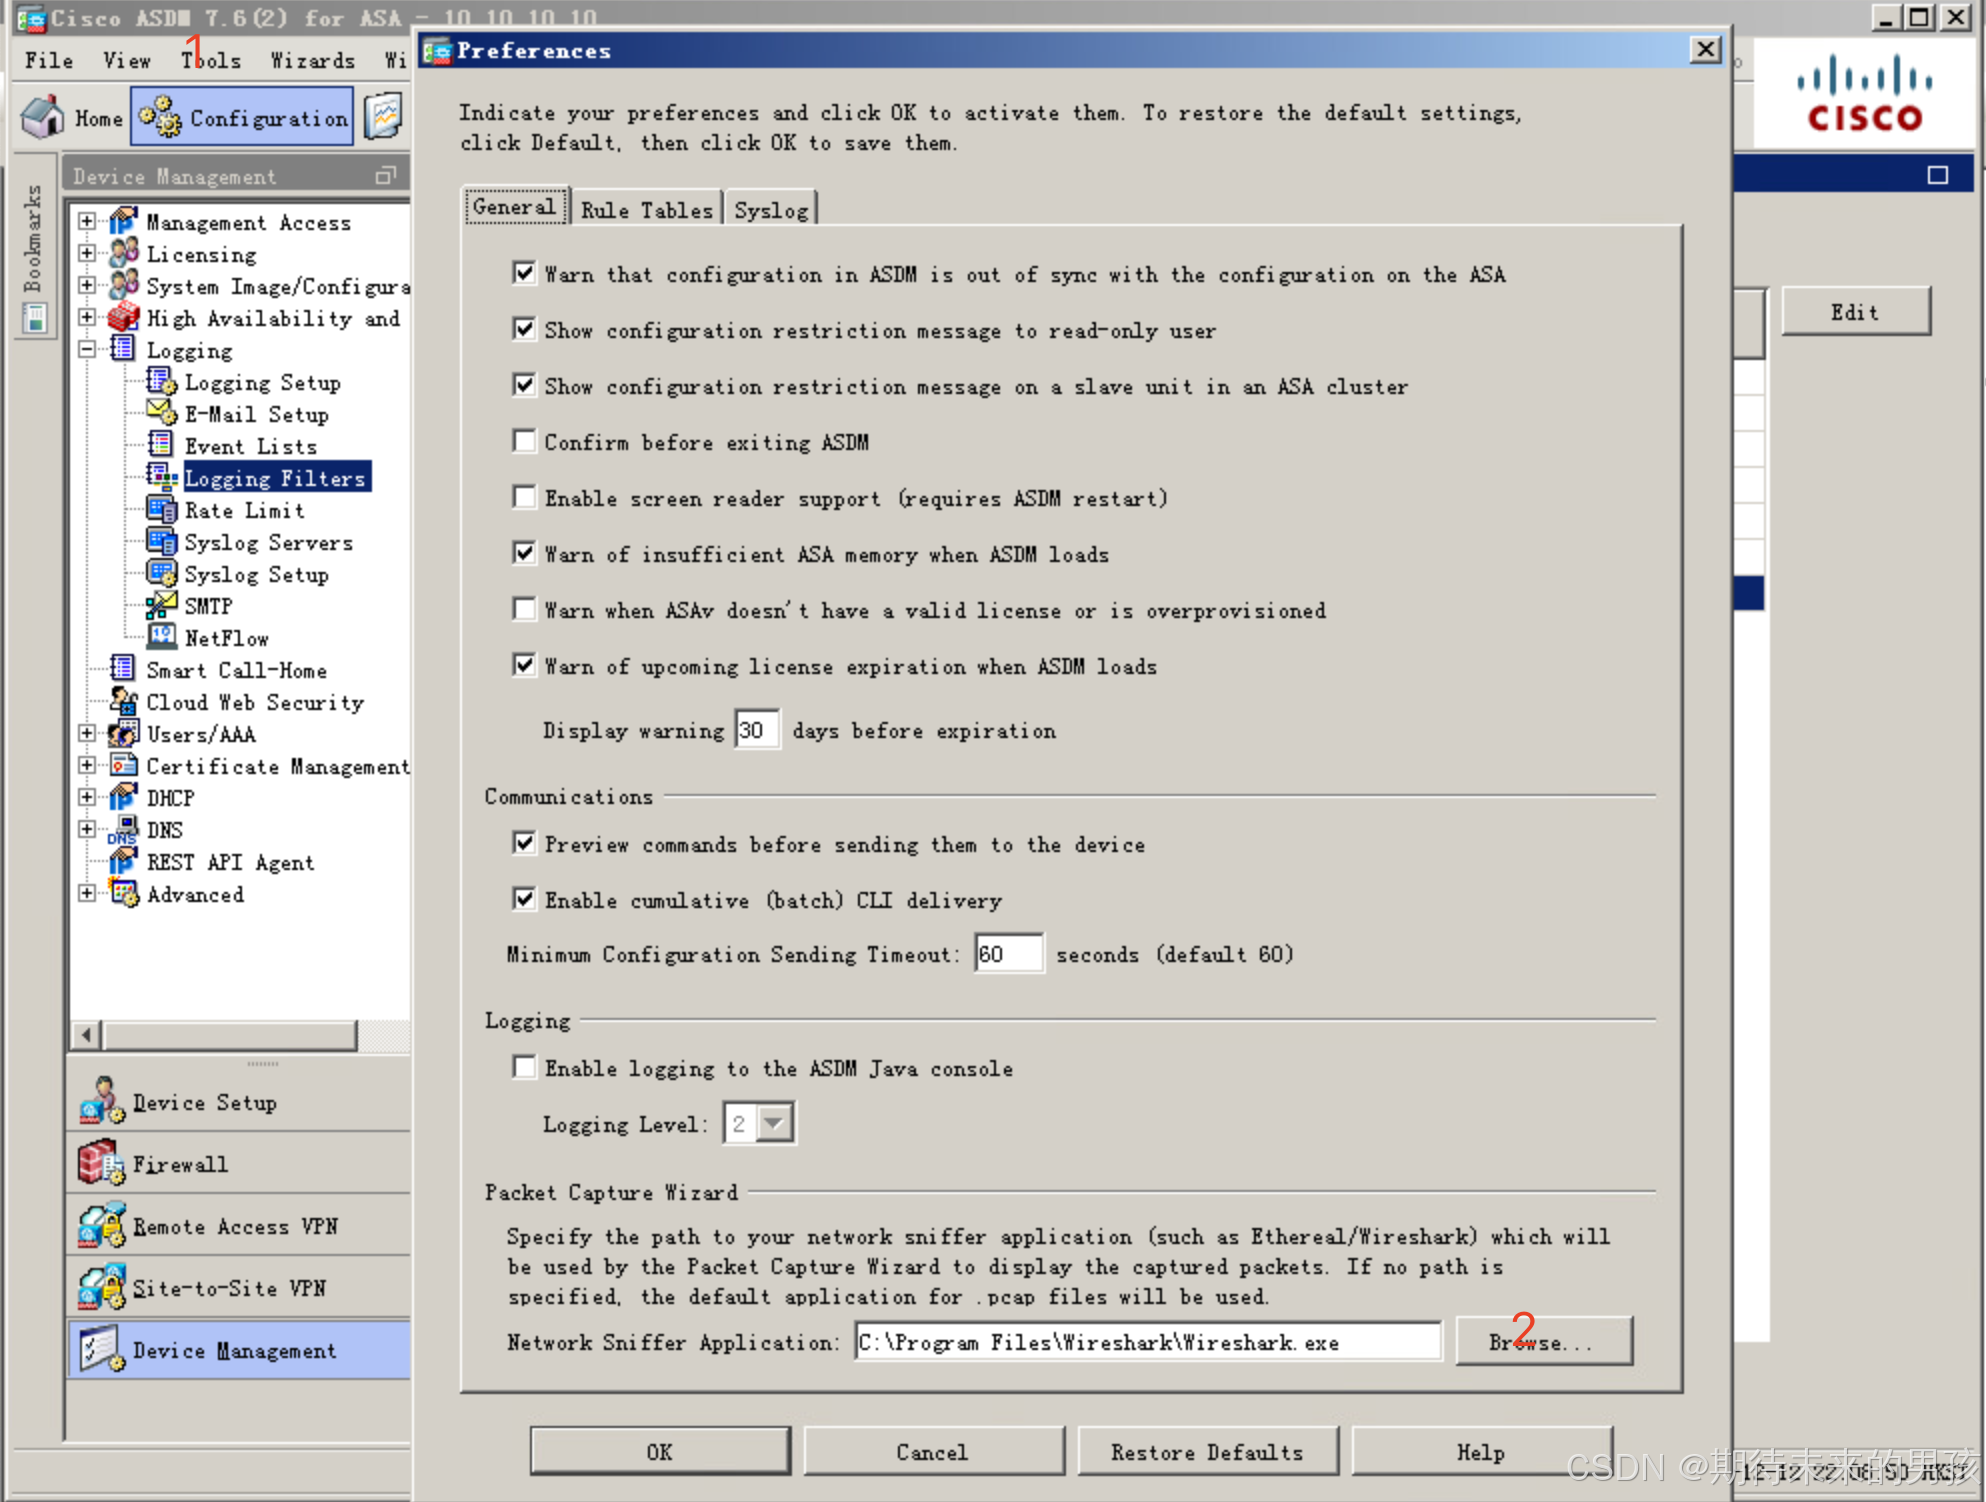The width and height of the screenshot is (1986, 1502).
Task: Select E-Mail Setup envelope icon in tree
Action: tap(161, 413)
